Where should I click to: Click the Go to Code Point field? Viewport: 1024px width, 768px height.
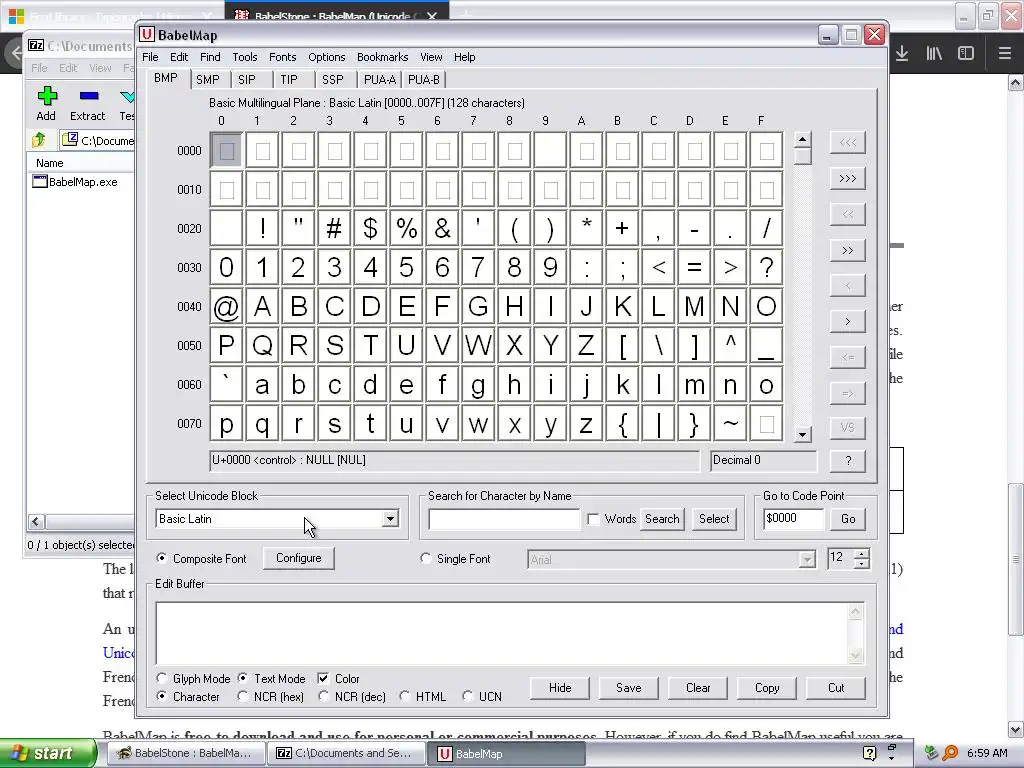pyautogui.click(x=793, y=519)
